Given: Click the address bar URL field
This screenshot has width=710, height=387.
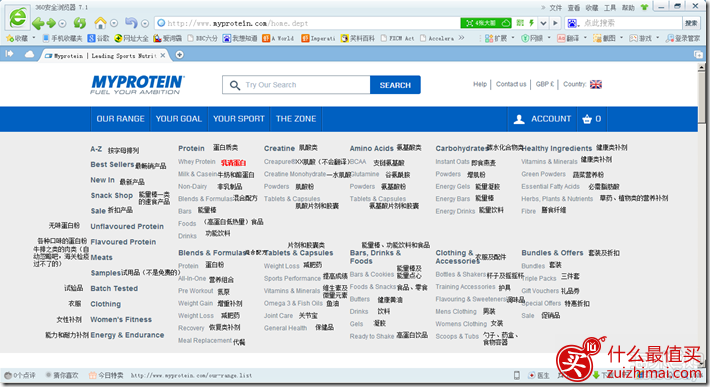Looking at the screenshot, I should pyautogui.click(x=308, y=23).
